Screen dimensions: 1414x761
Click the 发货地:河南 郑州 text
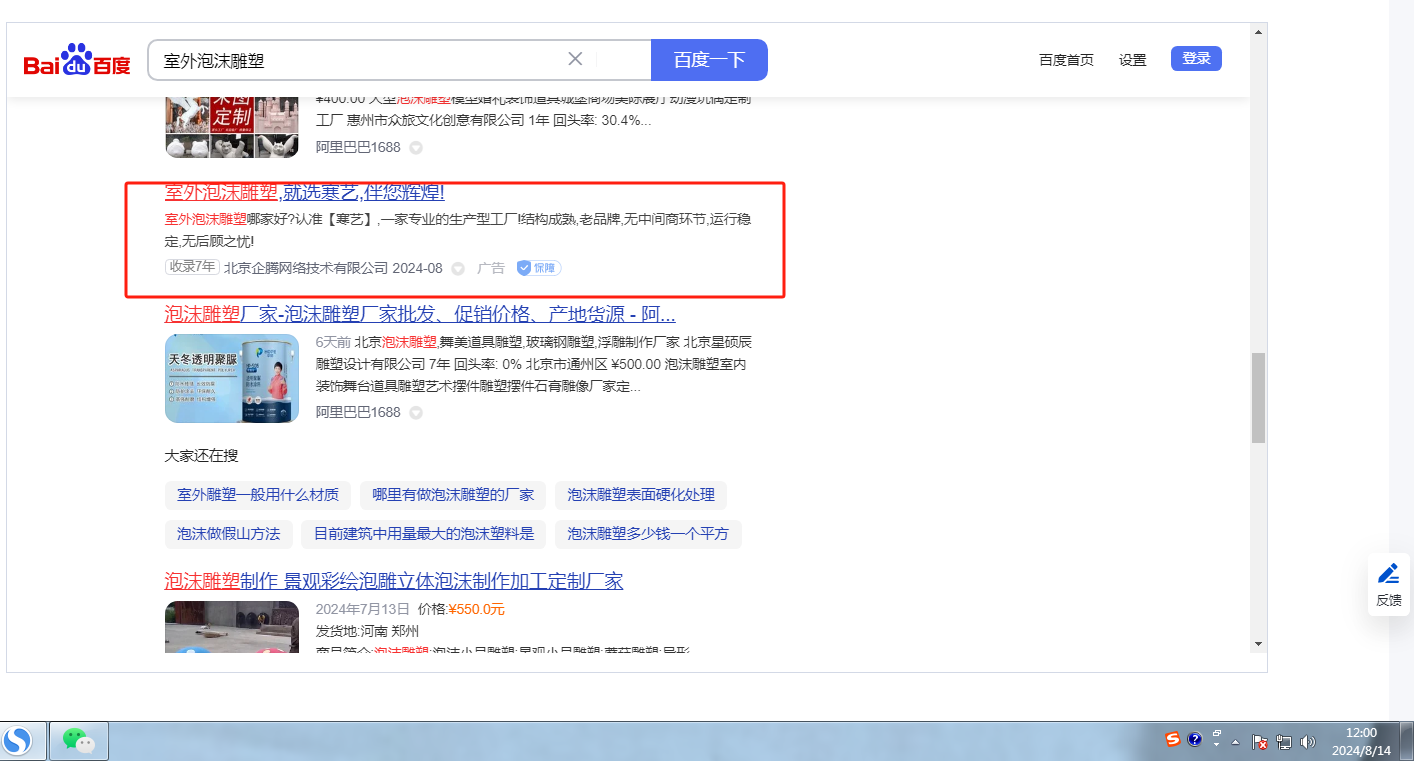point(367,631)
